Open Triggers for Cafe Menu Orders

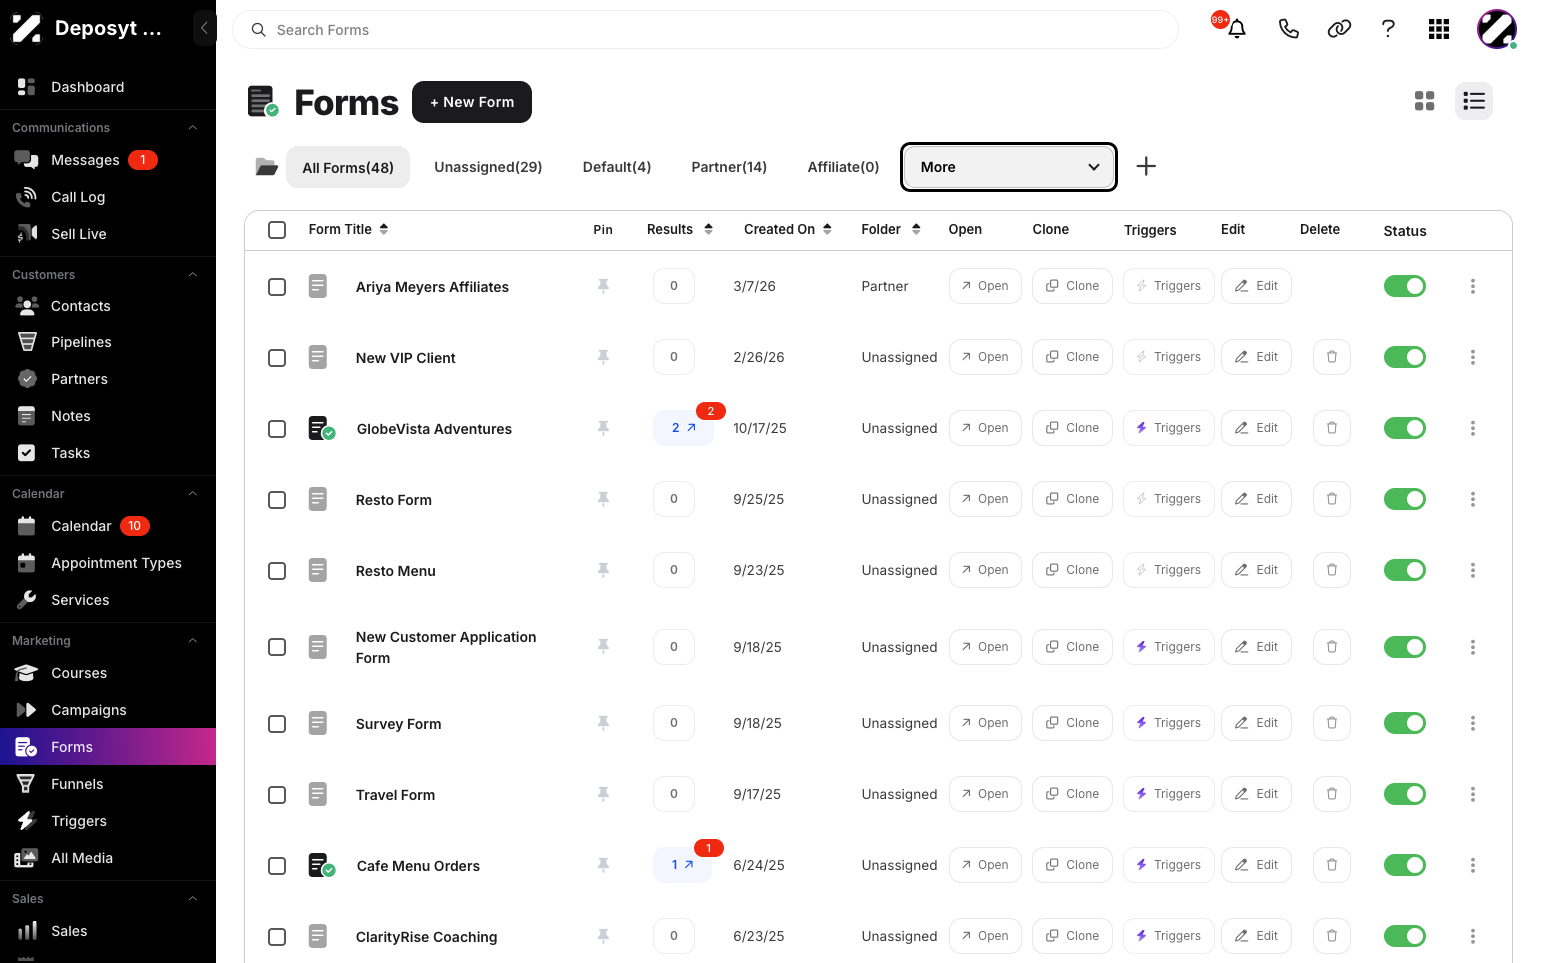1169,865
